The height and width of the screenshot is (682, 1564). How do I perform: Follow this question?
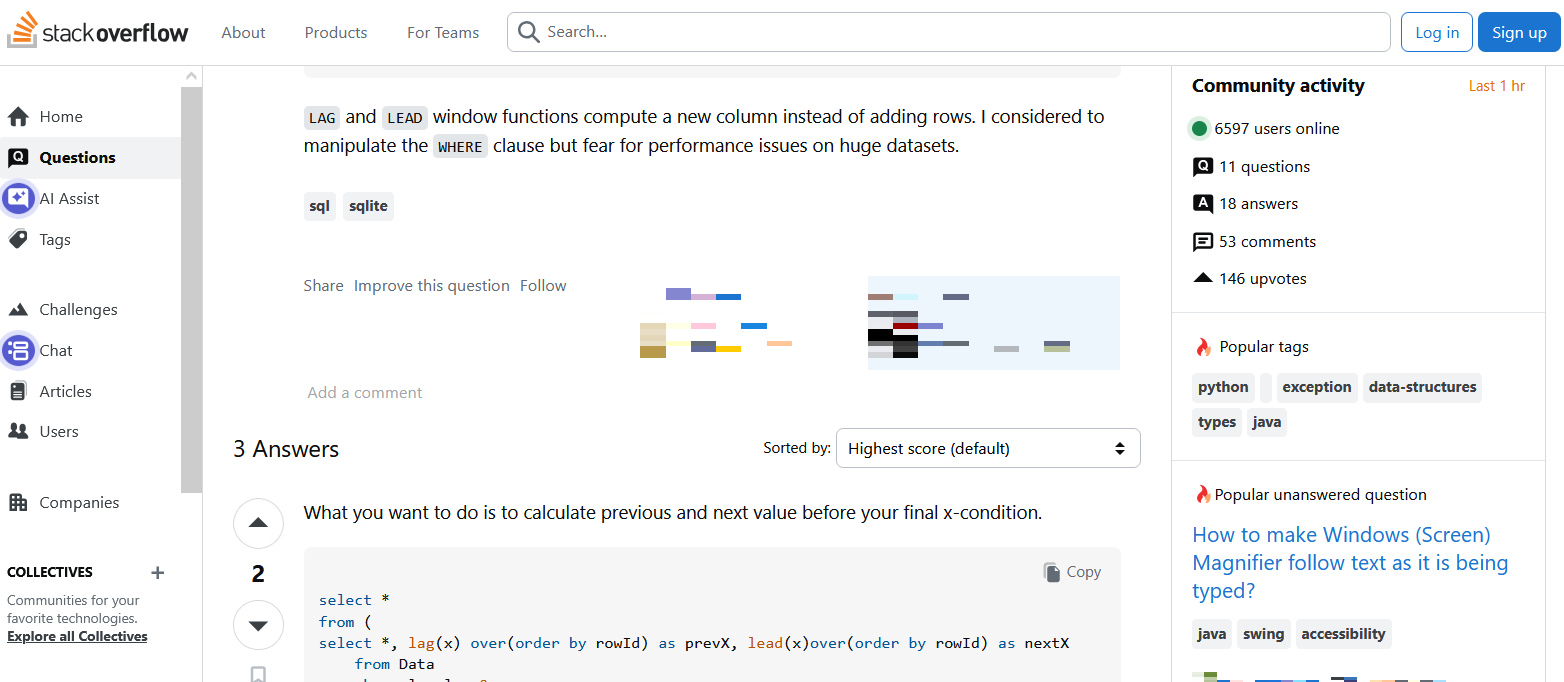pos(543,285)
